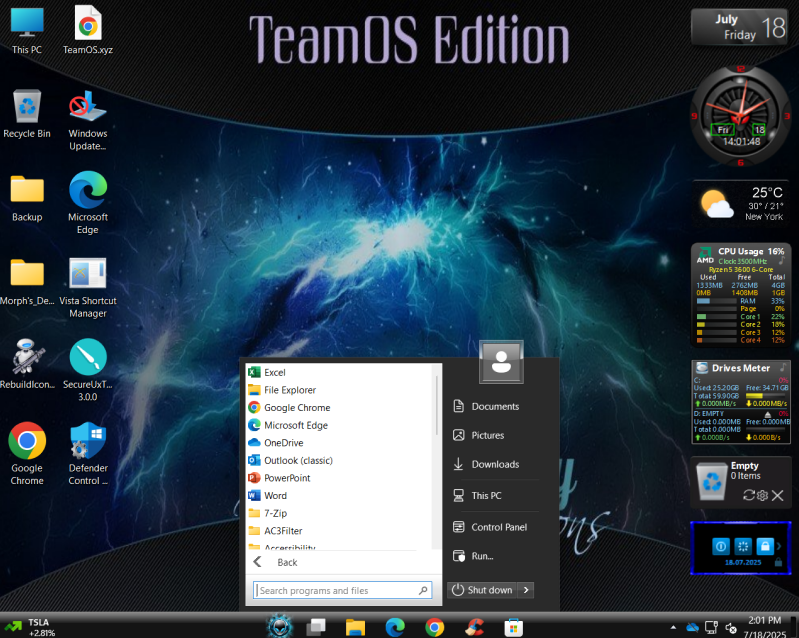Click the OneDrive tray icon
Viewport: 799px width, 638px height.
click(692, 627)
